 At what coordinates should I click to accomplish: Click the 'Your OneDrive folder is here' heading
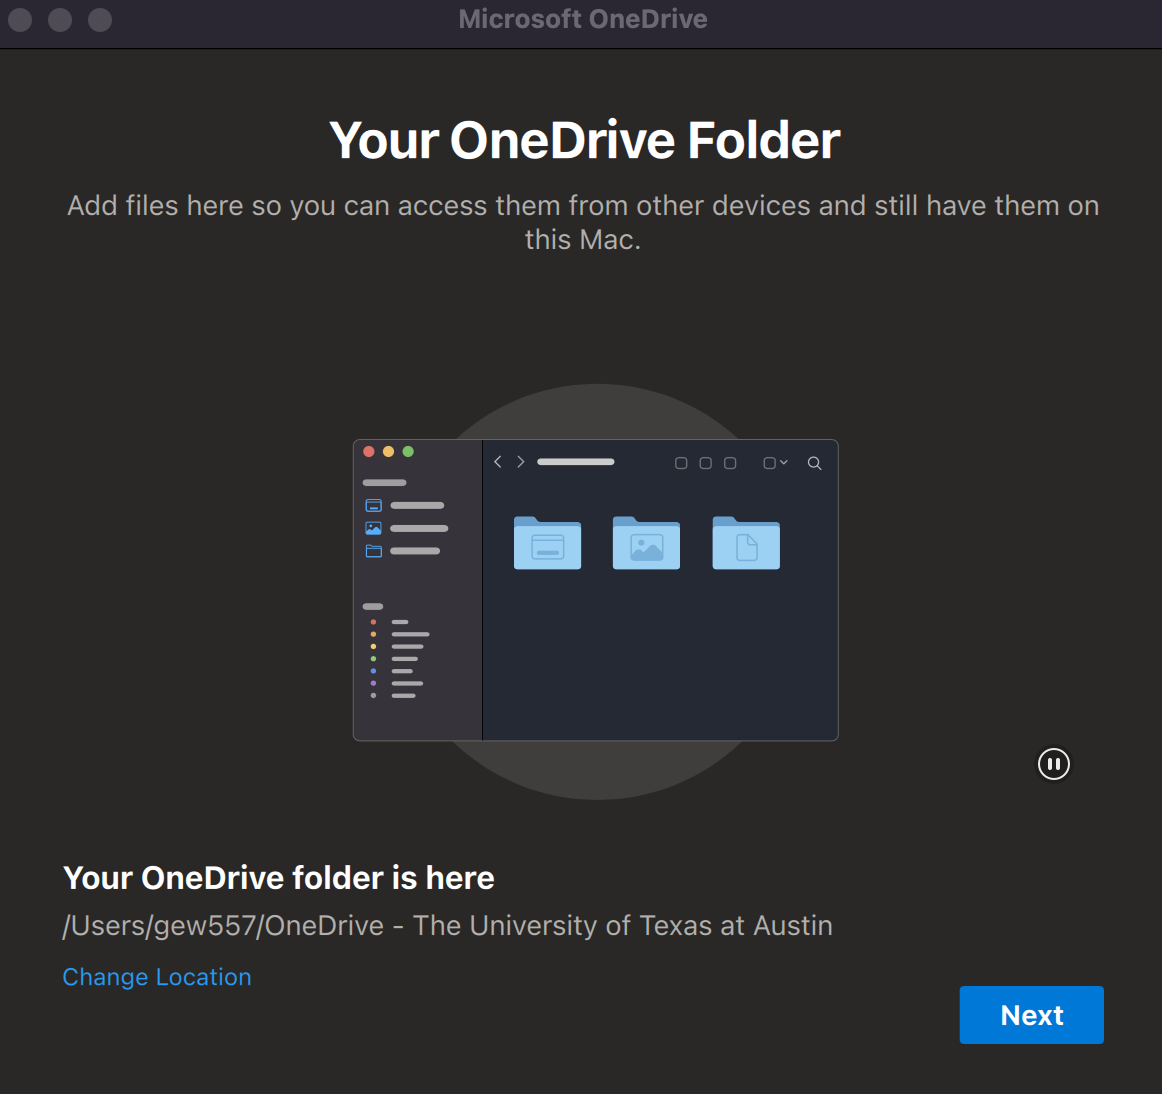click(279, 878)
